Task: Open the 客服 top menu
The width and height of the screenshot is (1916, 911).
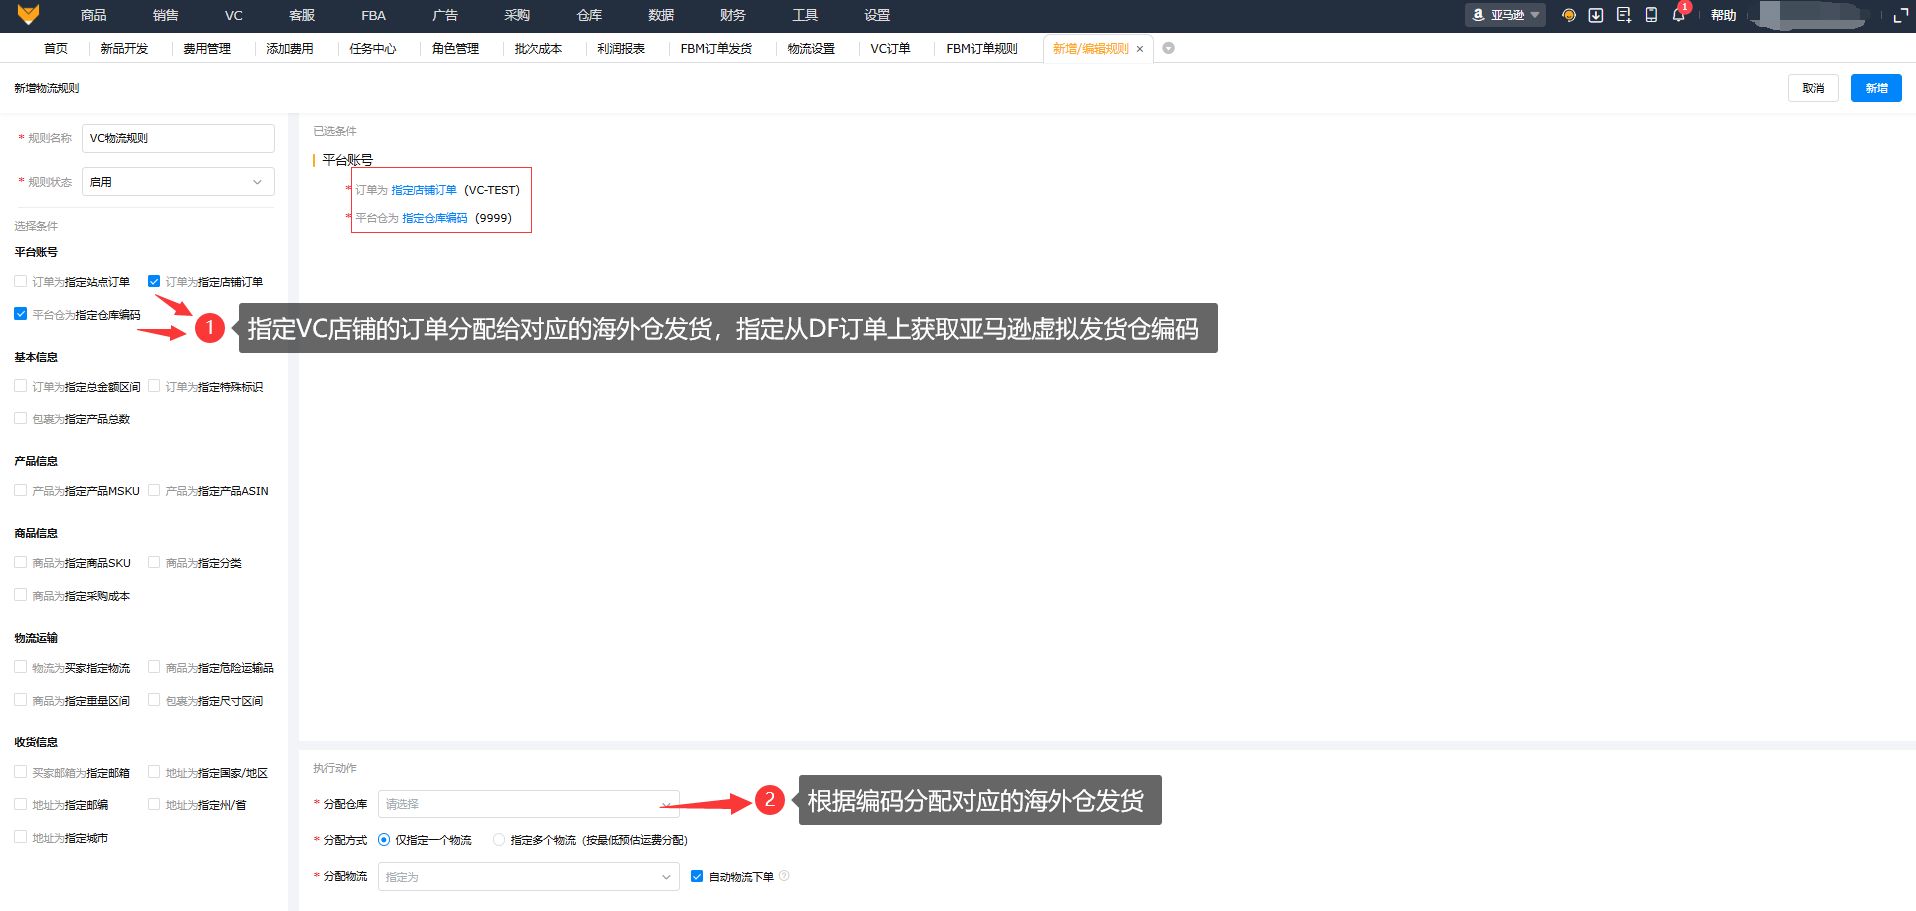Action: pos(302,15)
